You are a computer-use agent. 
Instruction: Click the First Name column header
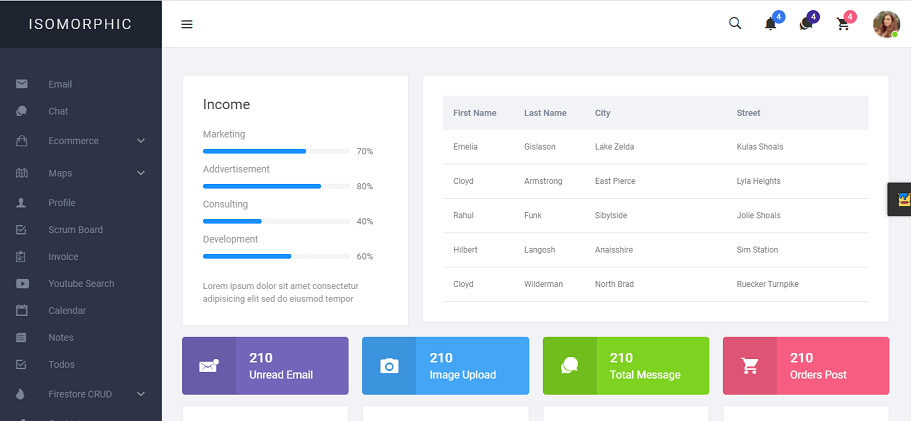tap(475, 113)
